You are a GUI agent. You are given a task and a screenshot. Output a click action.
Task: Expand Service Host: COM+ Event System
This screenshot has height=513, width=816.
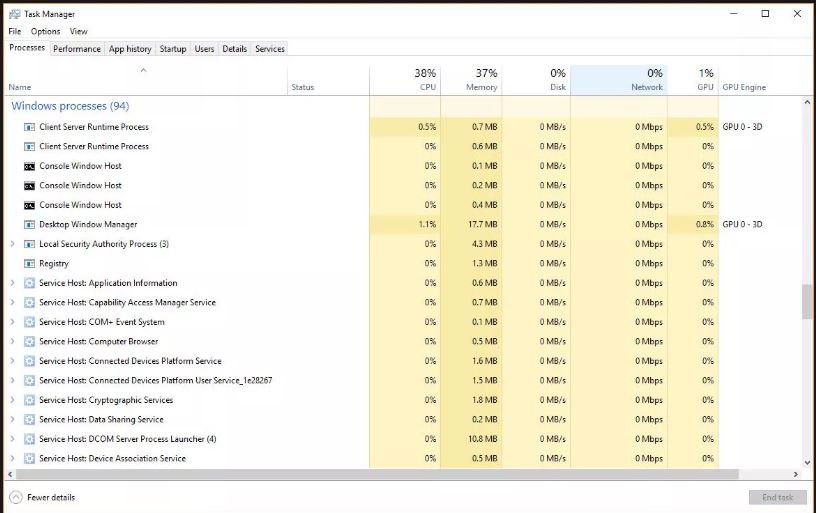pos(12,322)
